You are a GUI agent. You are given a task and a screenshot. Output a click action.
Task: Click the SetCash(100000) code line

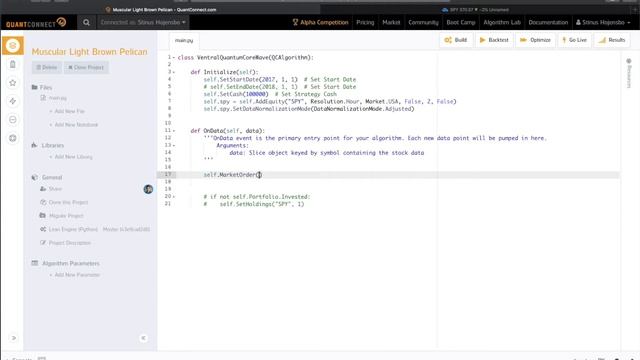(x=270, y=94)
